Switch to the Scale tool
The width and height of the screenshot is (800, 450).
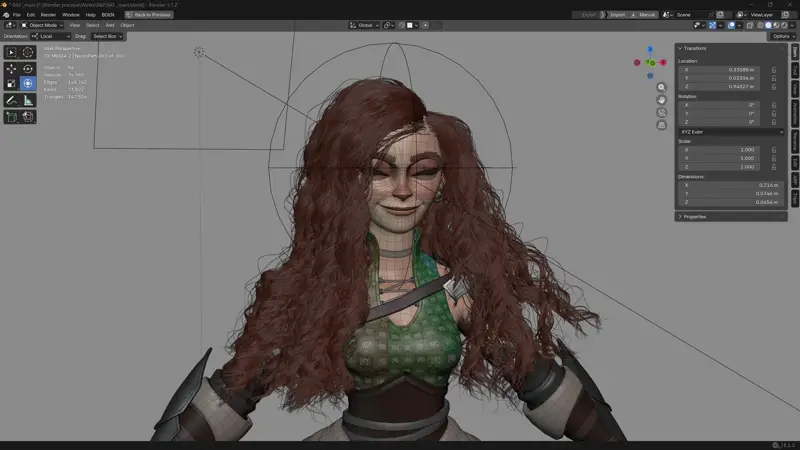coord(11,84)
